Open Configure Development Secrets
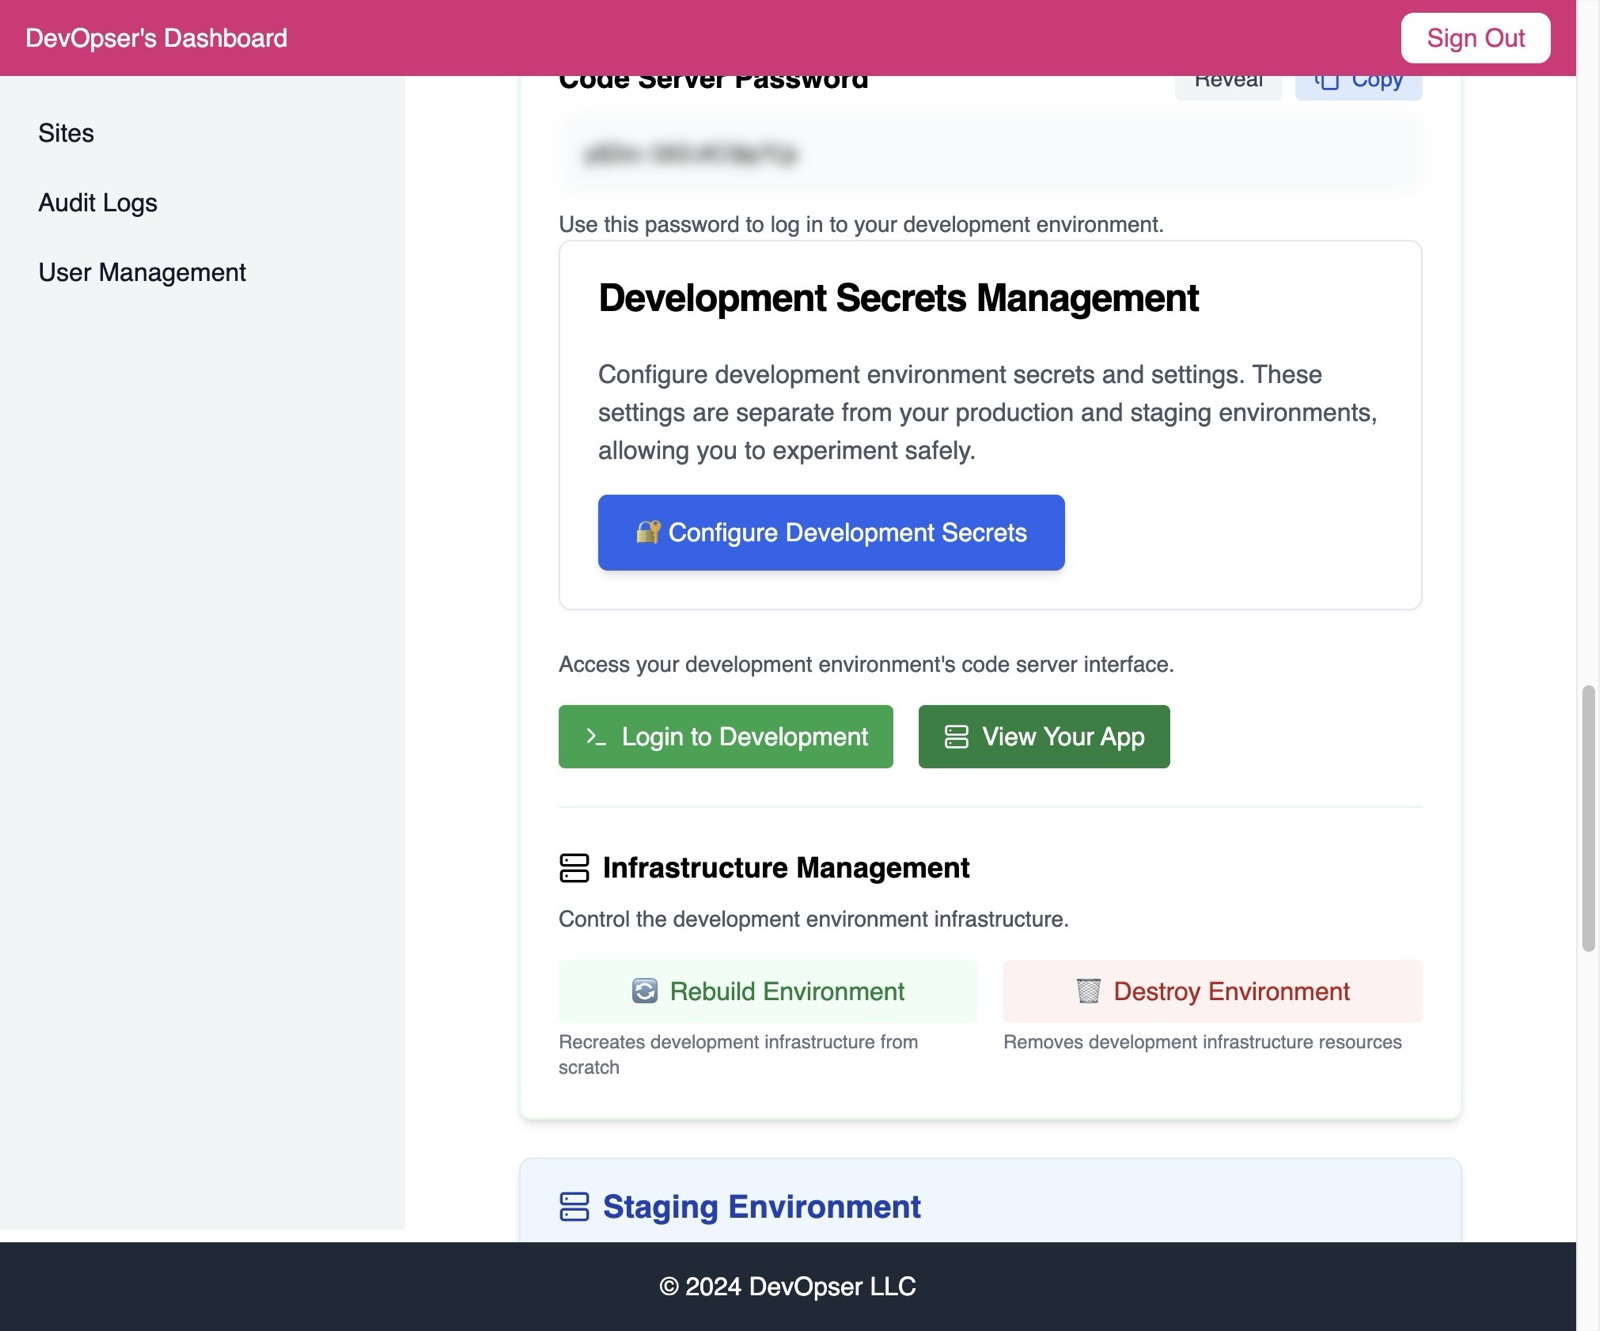Image resolution: width=1600 pixels, height=1331 pixels. coord(831,533)
